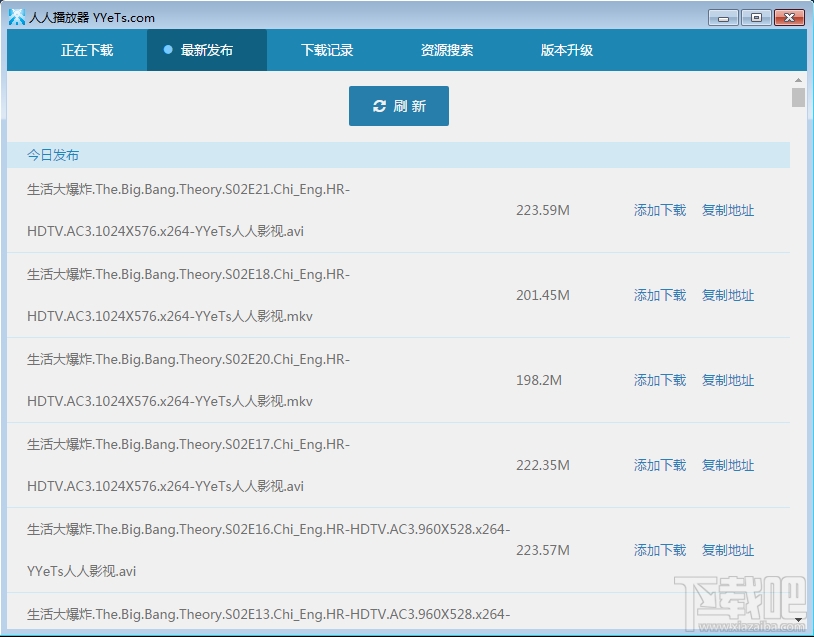Screen dimensions: 814x637
Task: Maximize the 人人播放器 window
Action: (x=756, y=18)
